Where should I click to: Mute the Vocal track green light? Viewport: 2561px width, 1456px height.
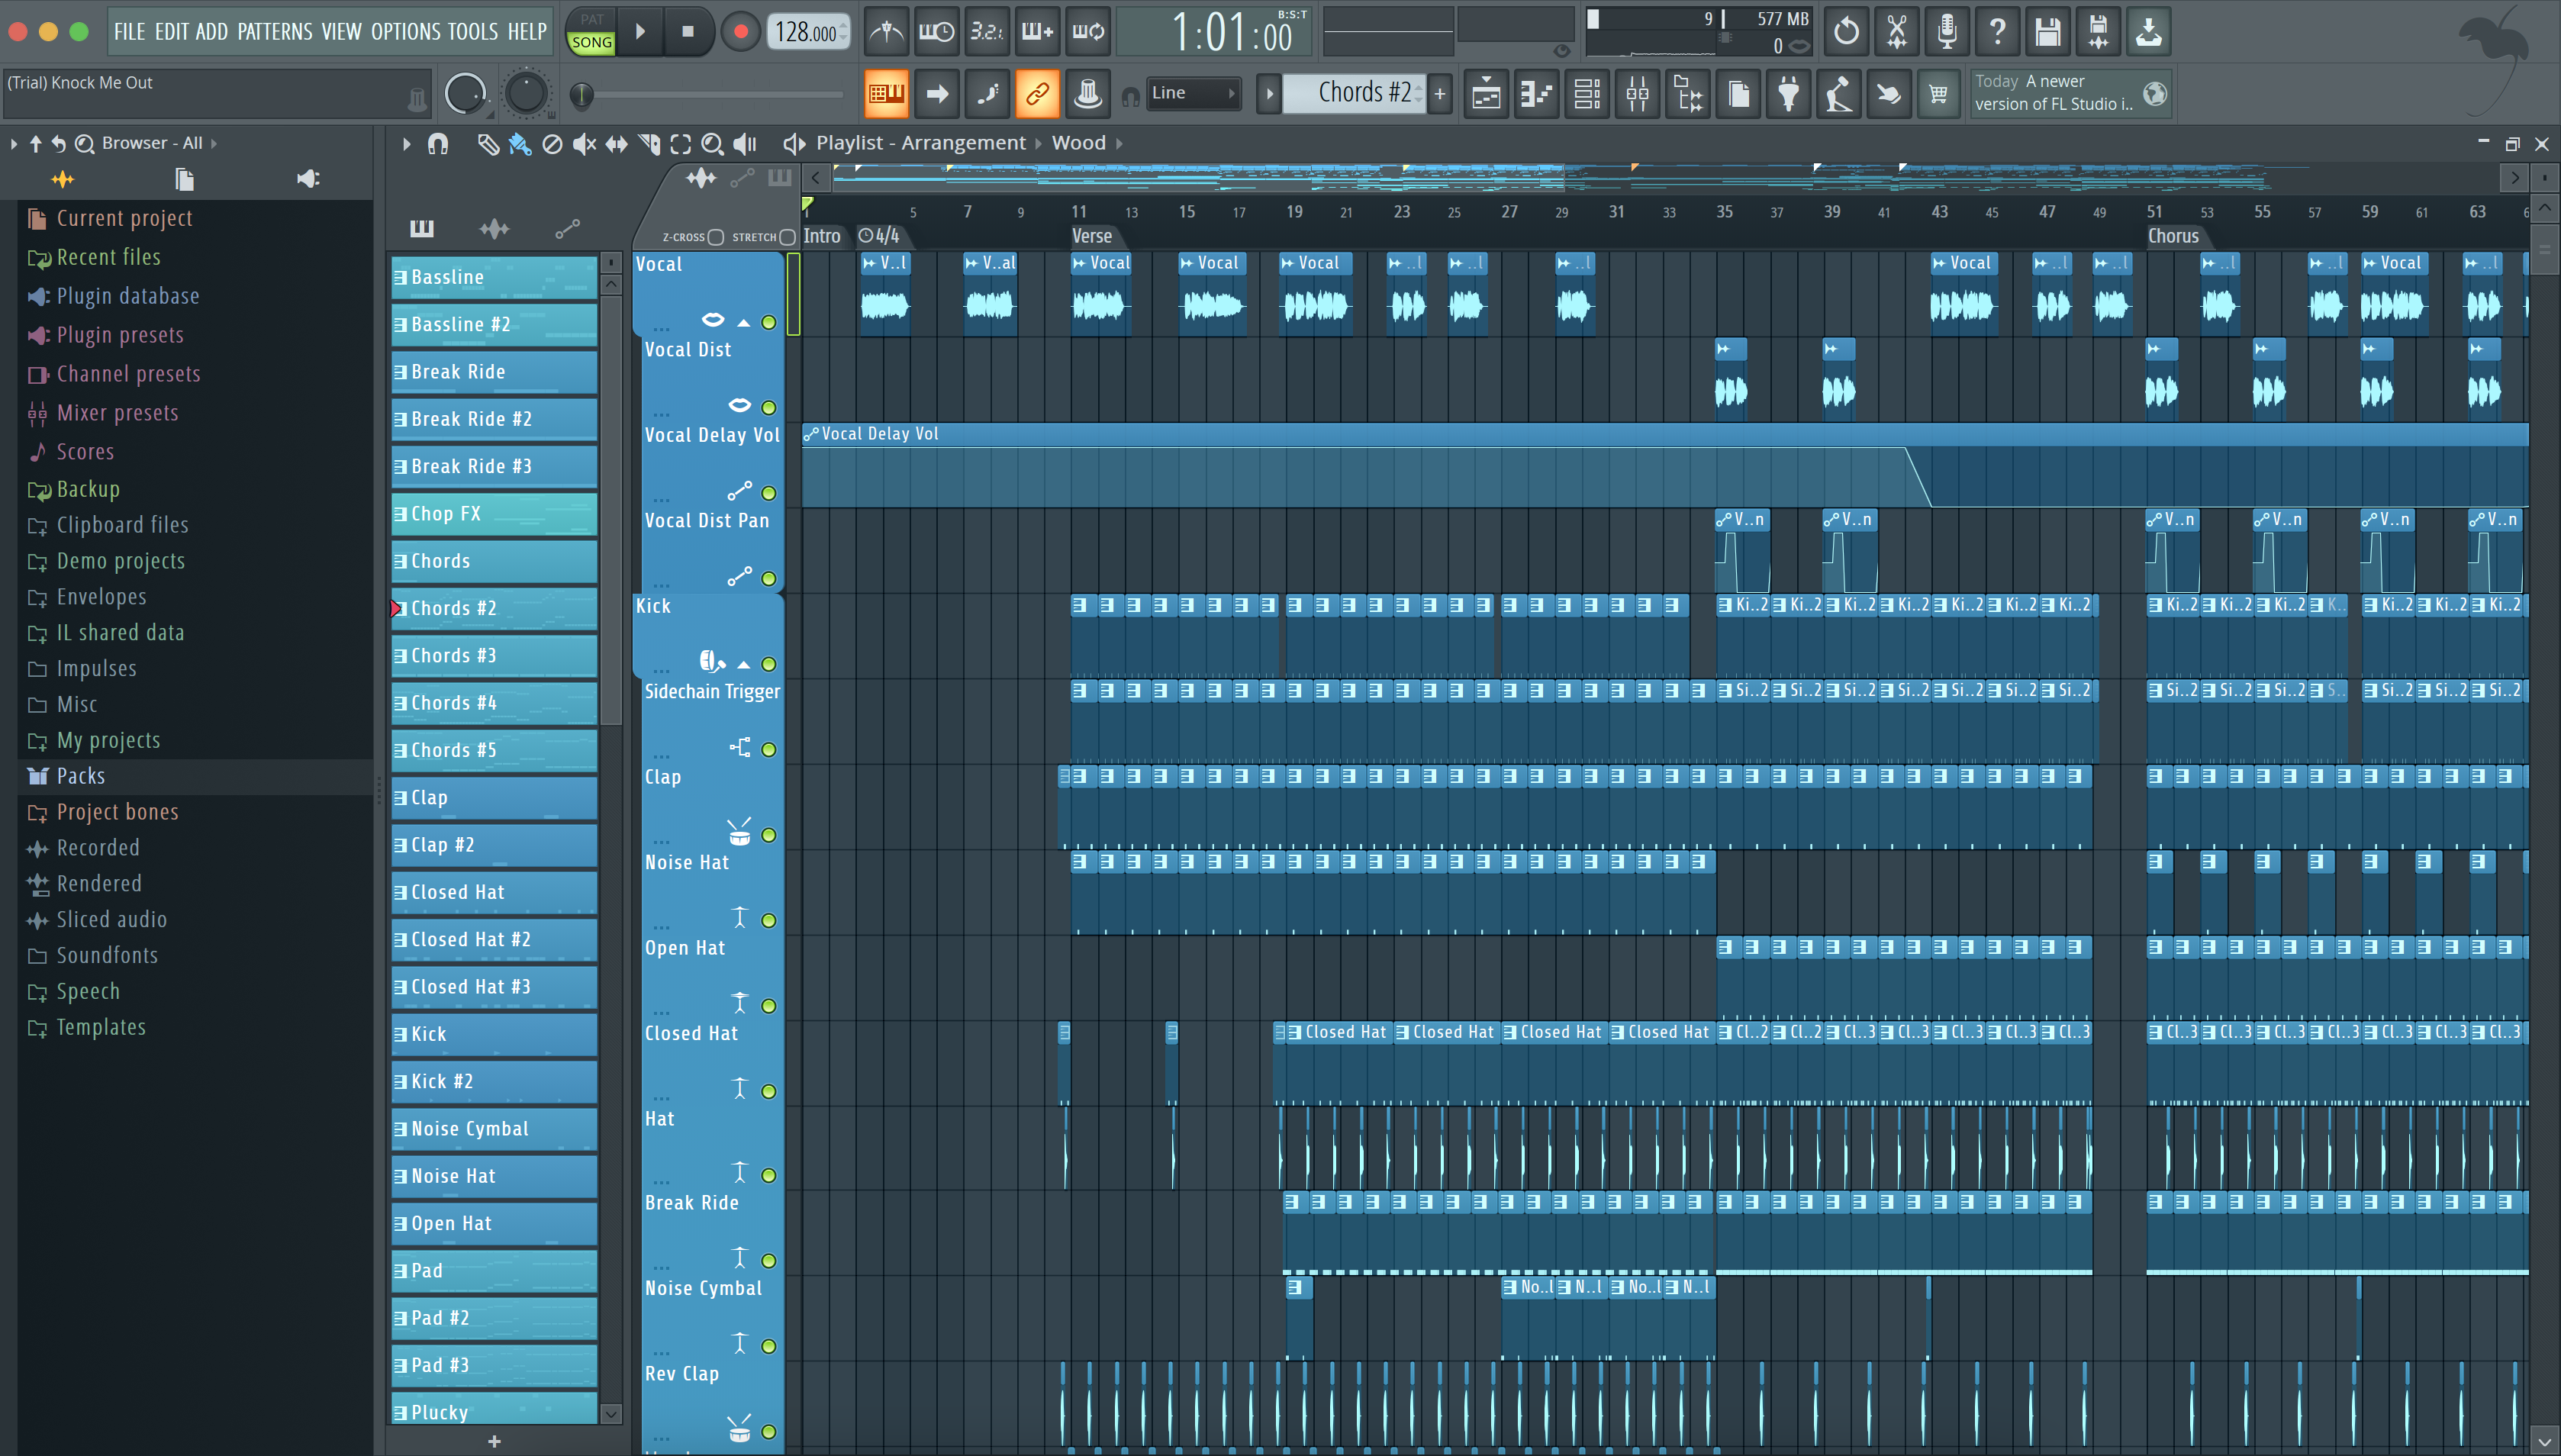coord(768,322)
